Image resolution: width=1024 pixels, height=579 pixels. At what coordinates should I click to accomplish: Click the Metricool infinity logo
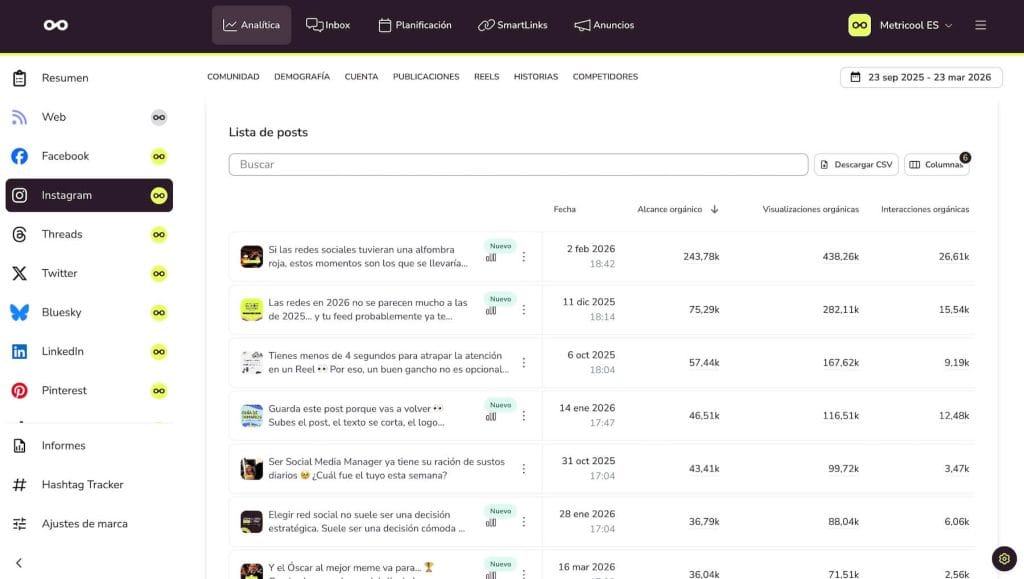click(56, 25)
